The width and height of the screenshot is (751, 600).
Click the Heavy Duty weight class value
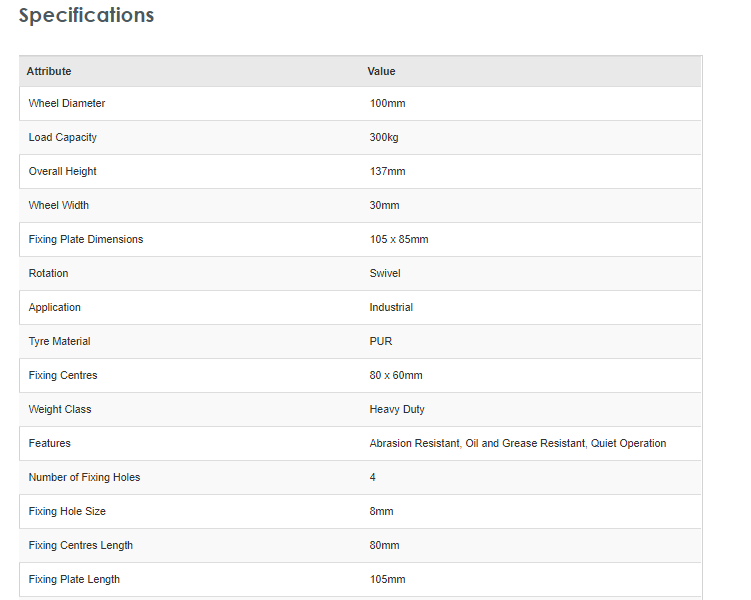click(x=397, y=409)
